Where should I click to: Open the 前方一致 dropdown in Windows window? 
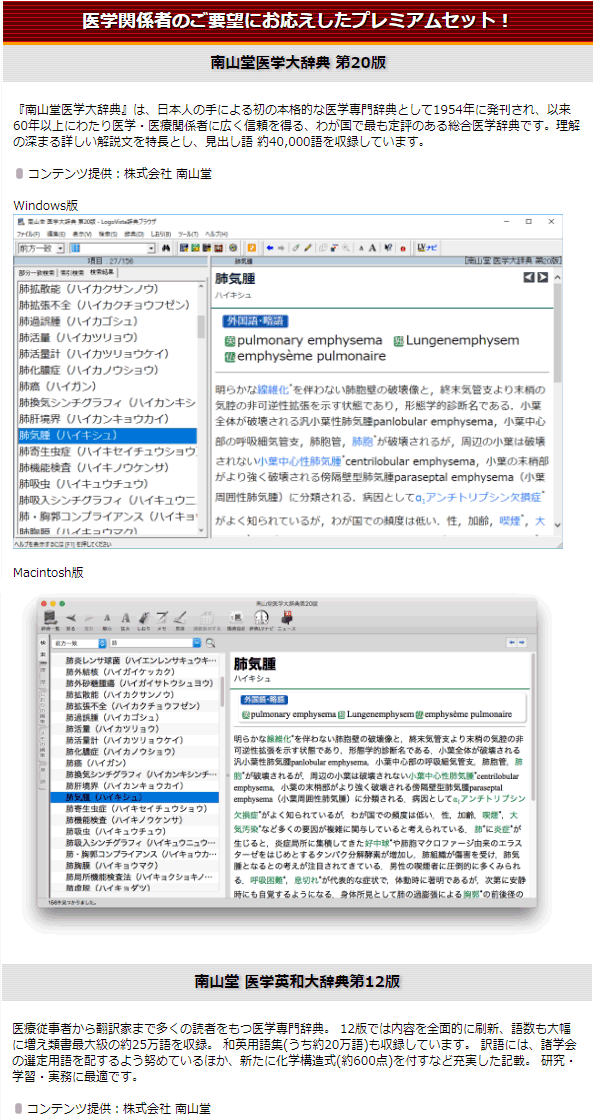(x=59, y=248)
